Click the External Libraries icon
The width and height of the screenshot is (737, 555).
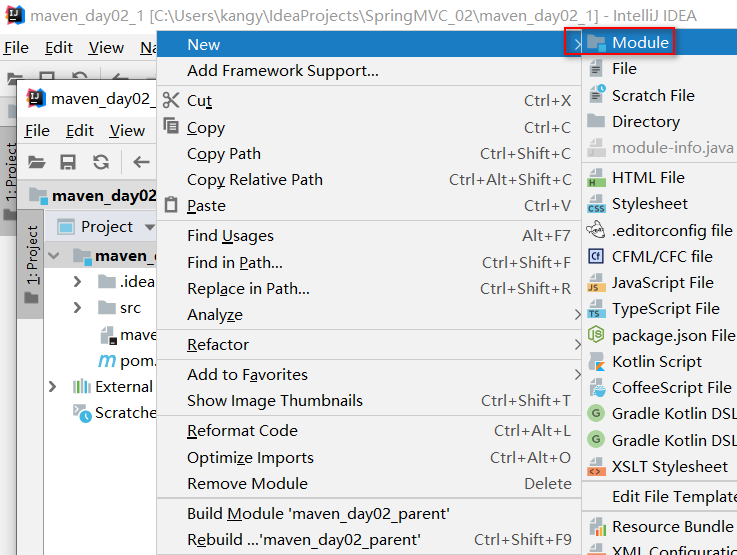pyautogui.click(x=82, y=386)
